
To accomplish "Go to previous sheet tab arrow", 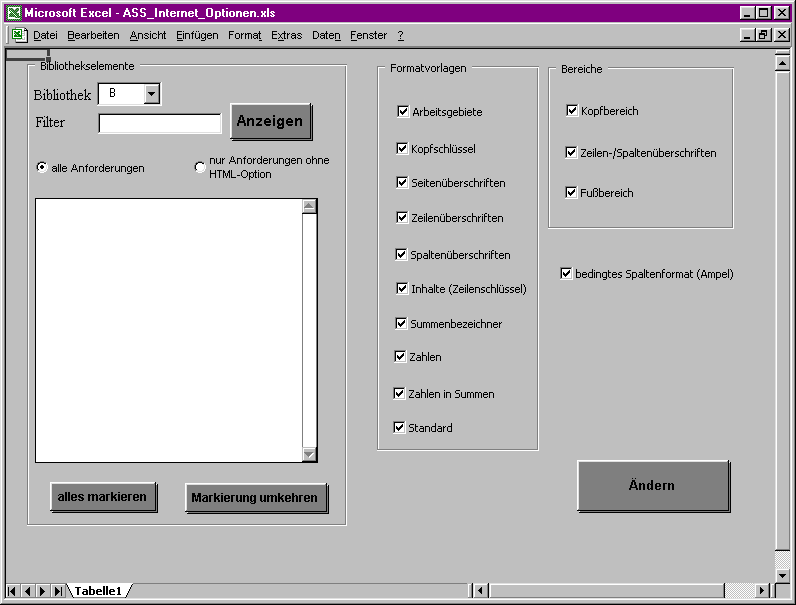I will pos(28,591).
